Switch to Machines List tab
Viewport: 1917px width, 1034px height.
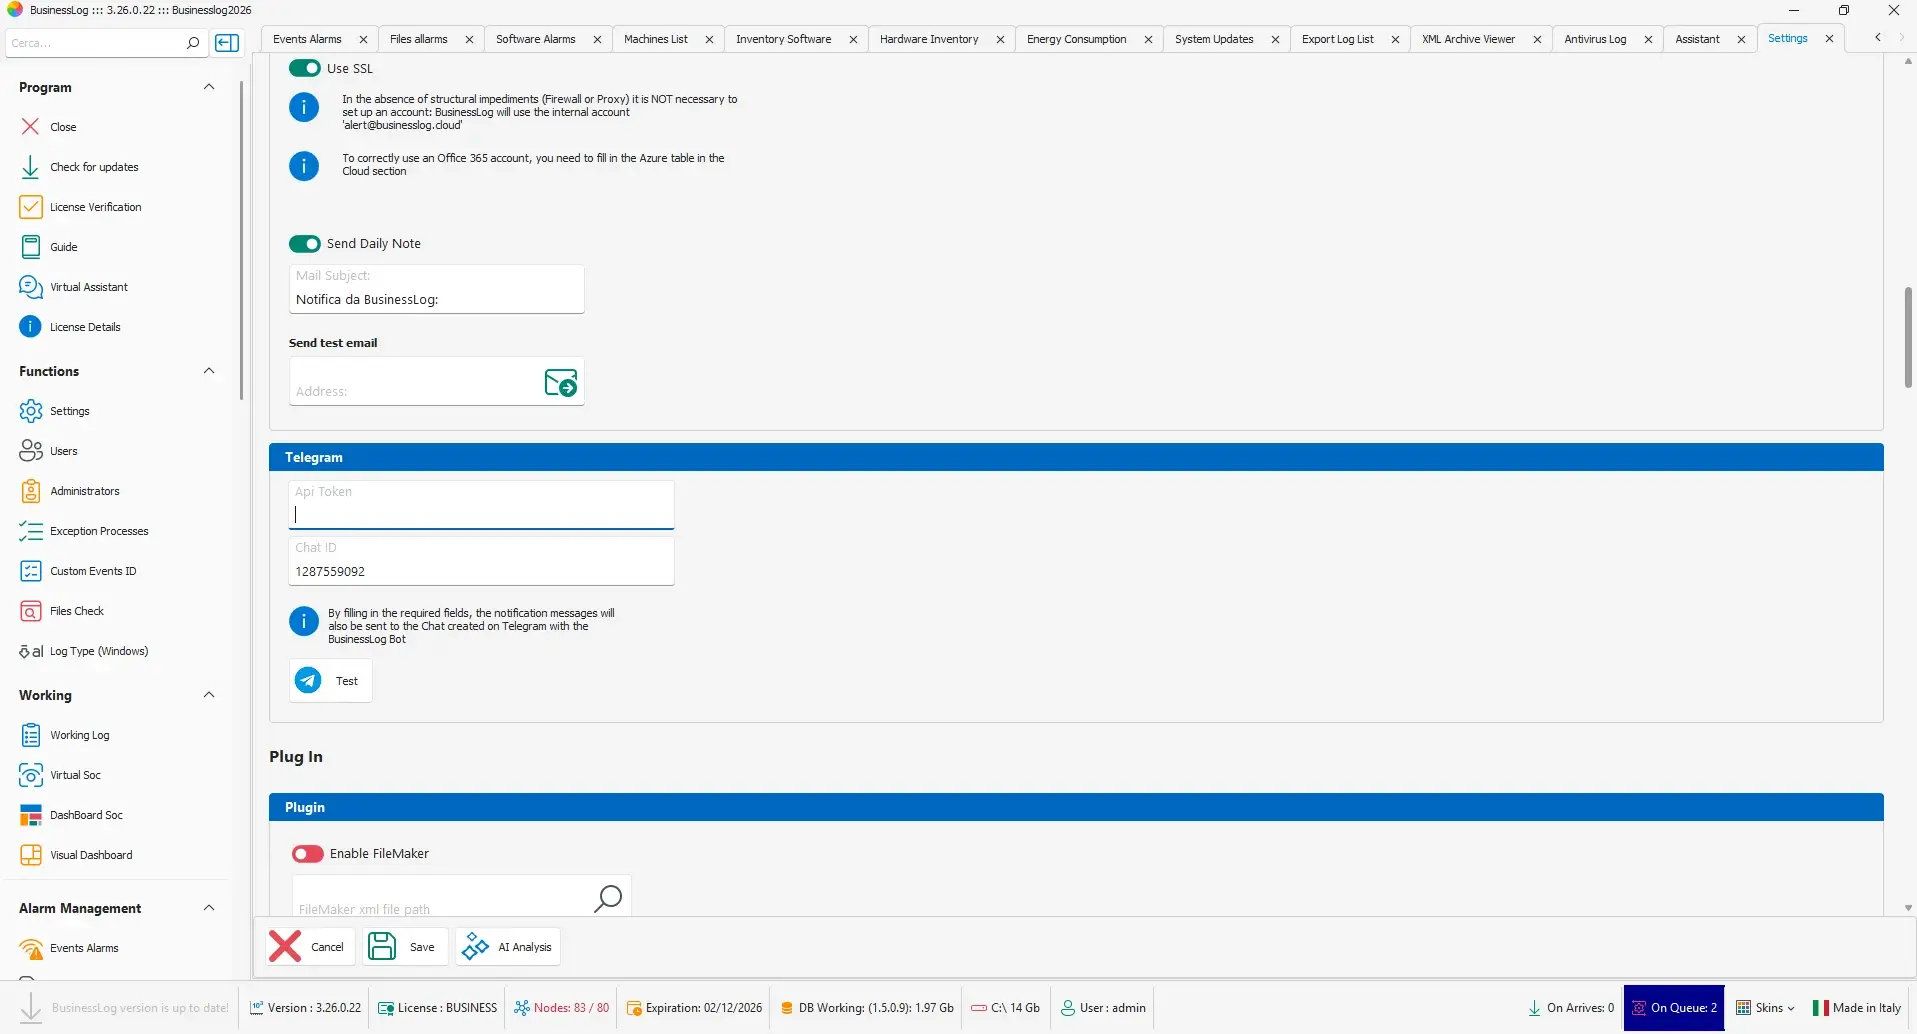[x=655, y=39]
